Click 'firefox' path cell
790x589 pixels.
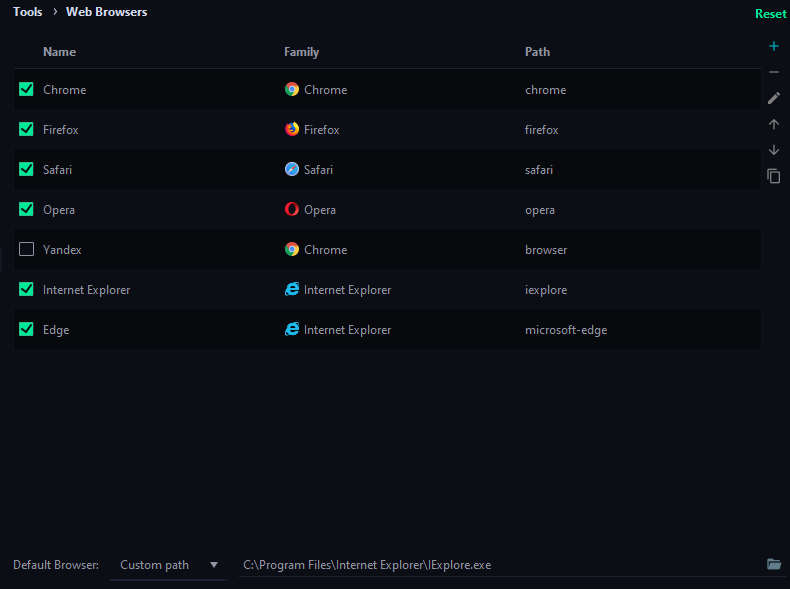click(542, 129)
